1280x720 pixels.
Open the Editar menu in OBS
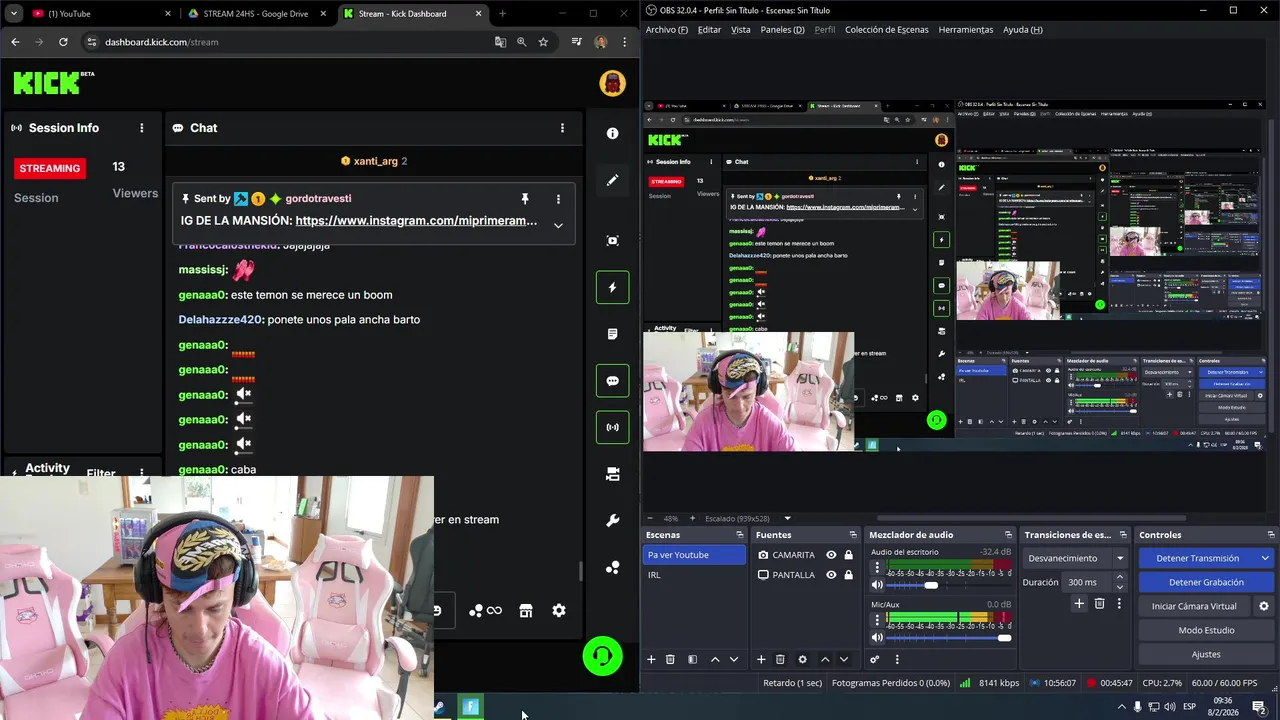pos(709,30)
